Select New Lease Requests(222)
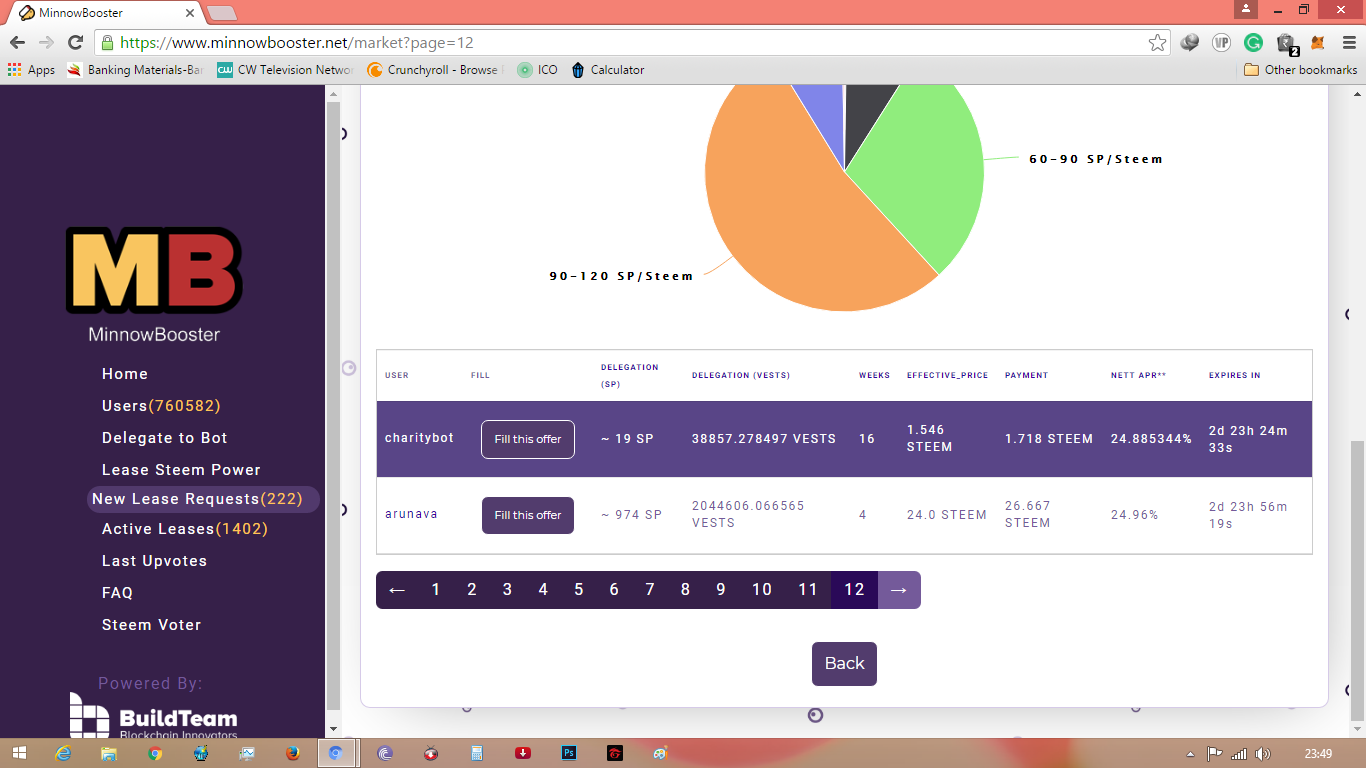The width and height of the screenshot is (1366, 768). [x=204, y=499]
